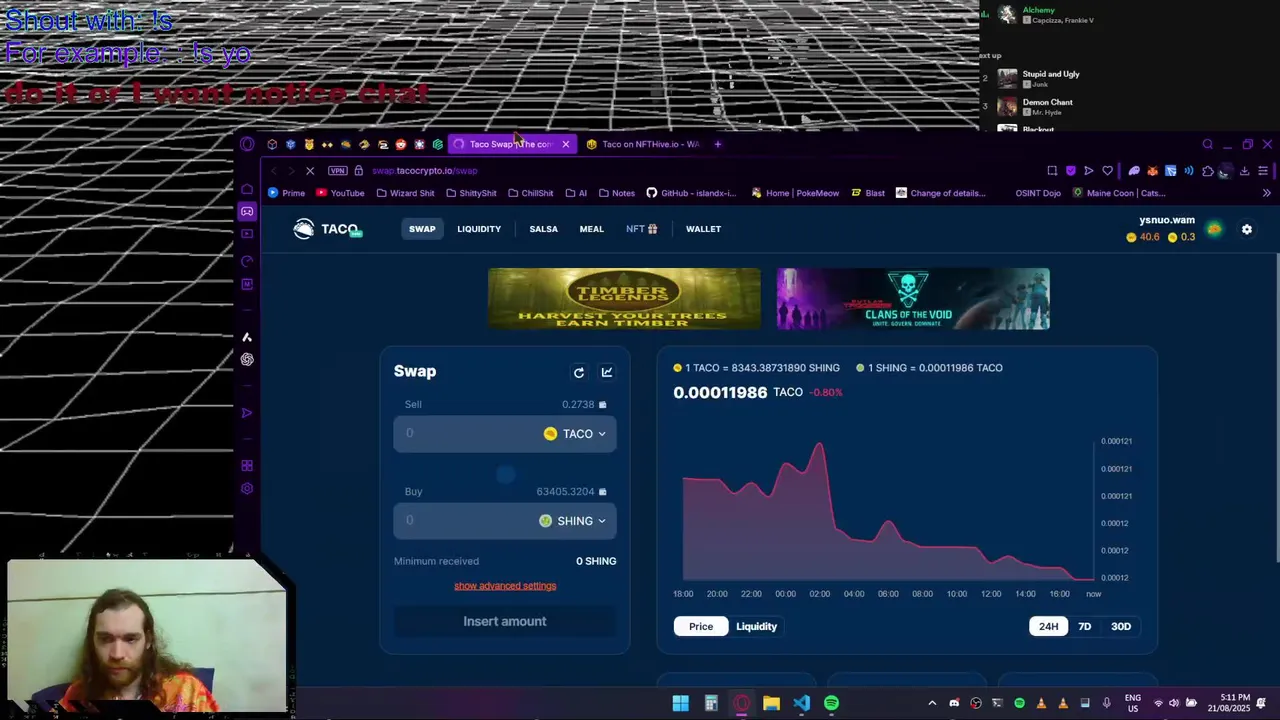The height and width of the screenshot is (720, 1280).
Task: Click the wallet icon beside 0.2738 balance
Action: click(x=602, y=404)
